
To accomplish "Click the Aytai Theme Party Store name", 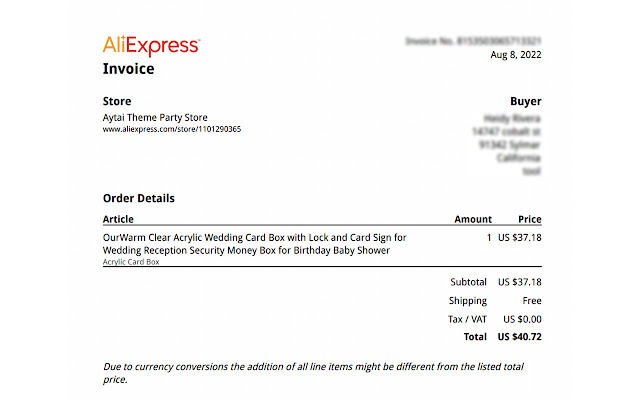I will 155,118.
